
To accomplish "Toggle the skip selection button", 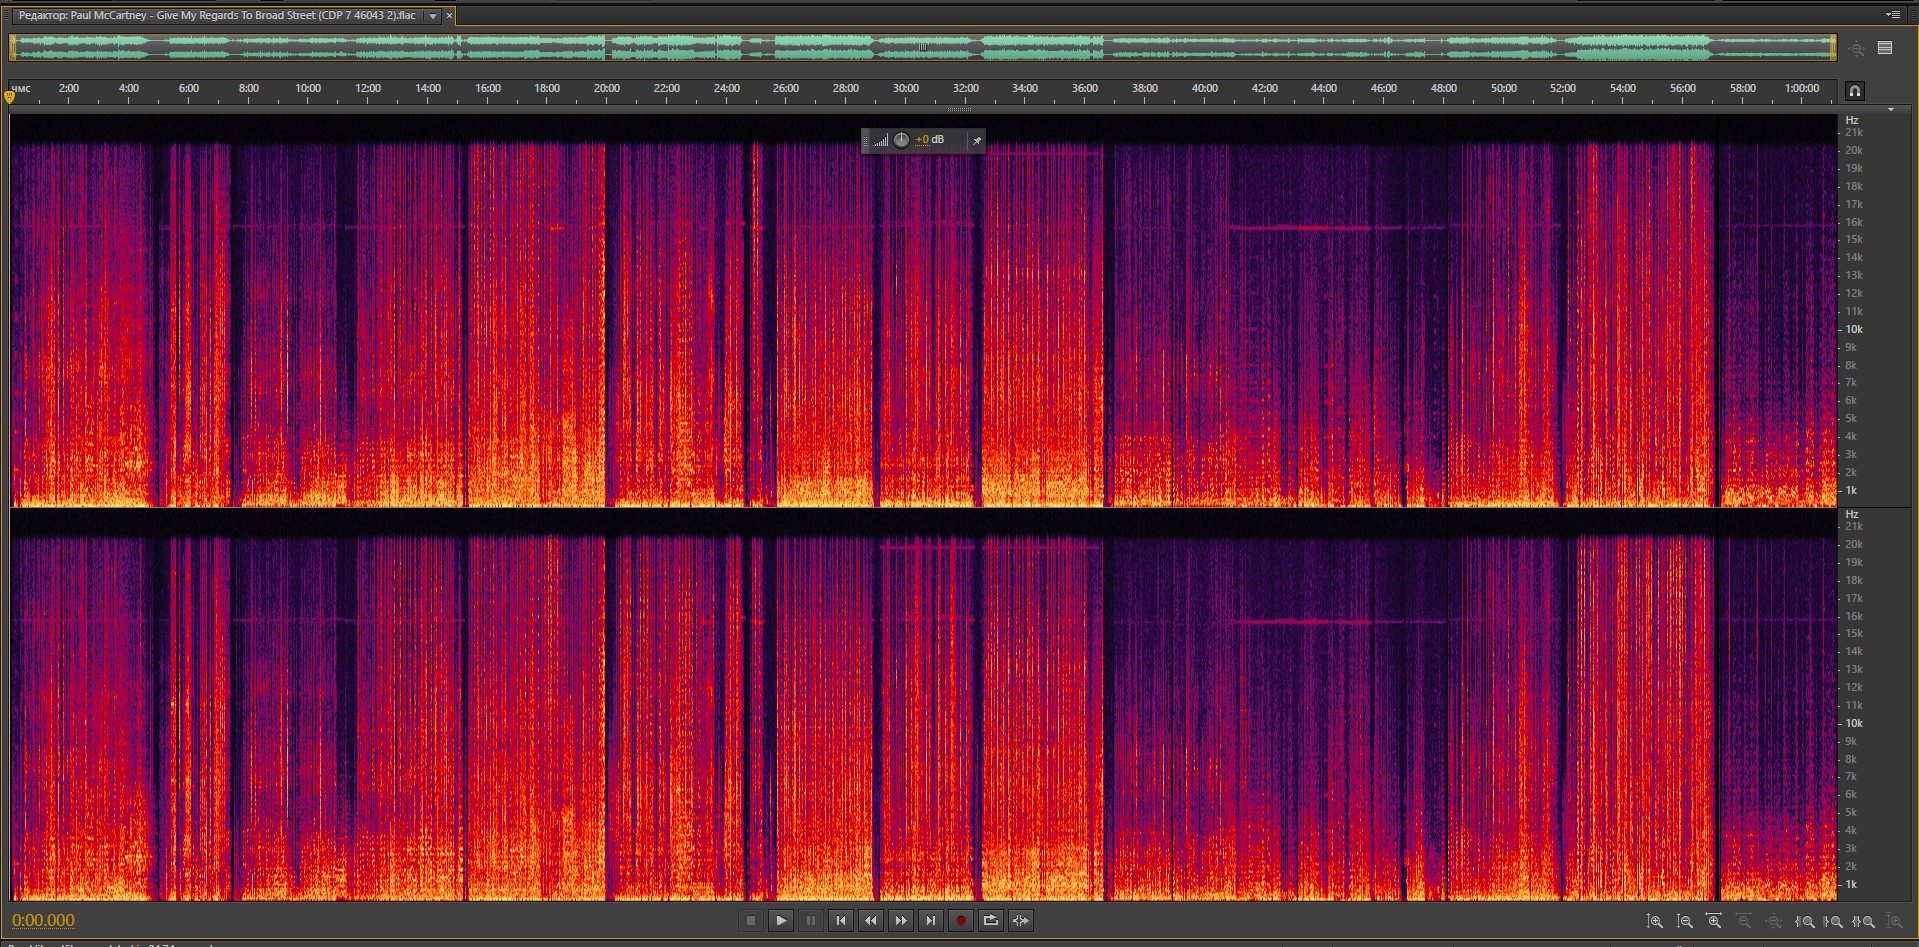I will click(1020, 921).
